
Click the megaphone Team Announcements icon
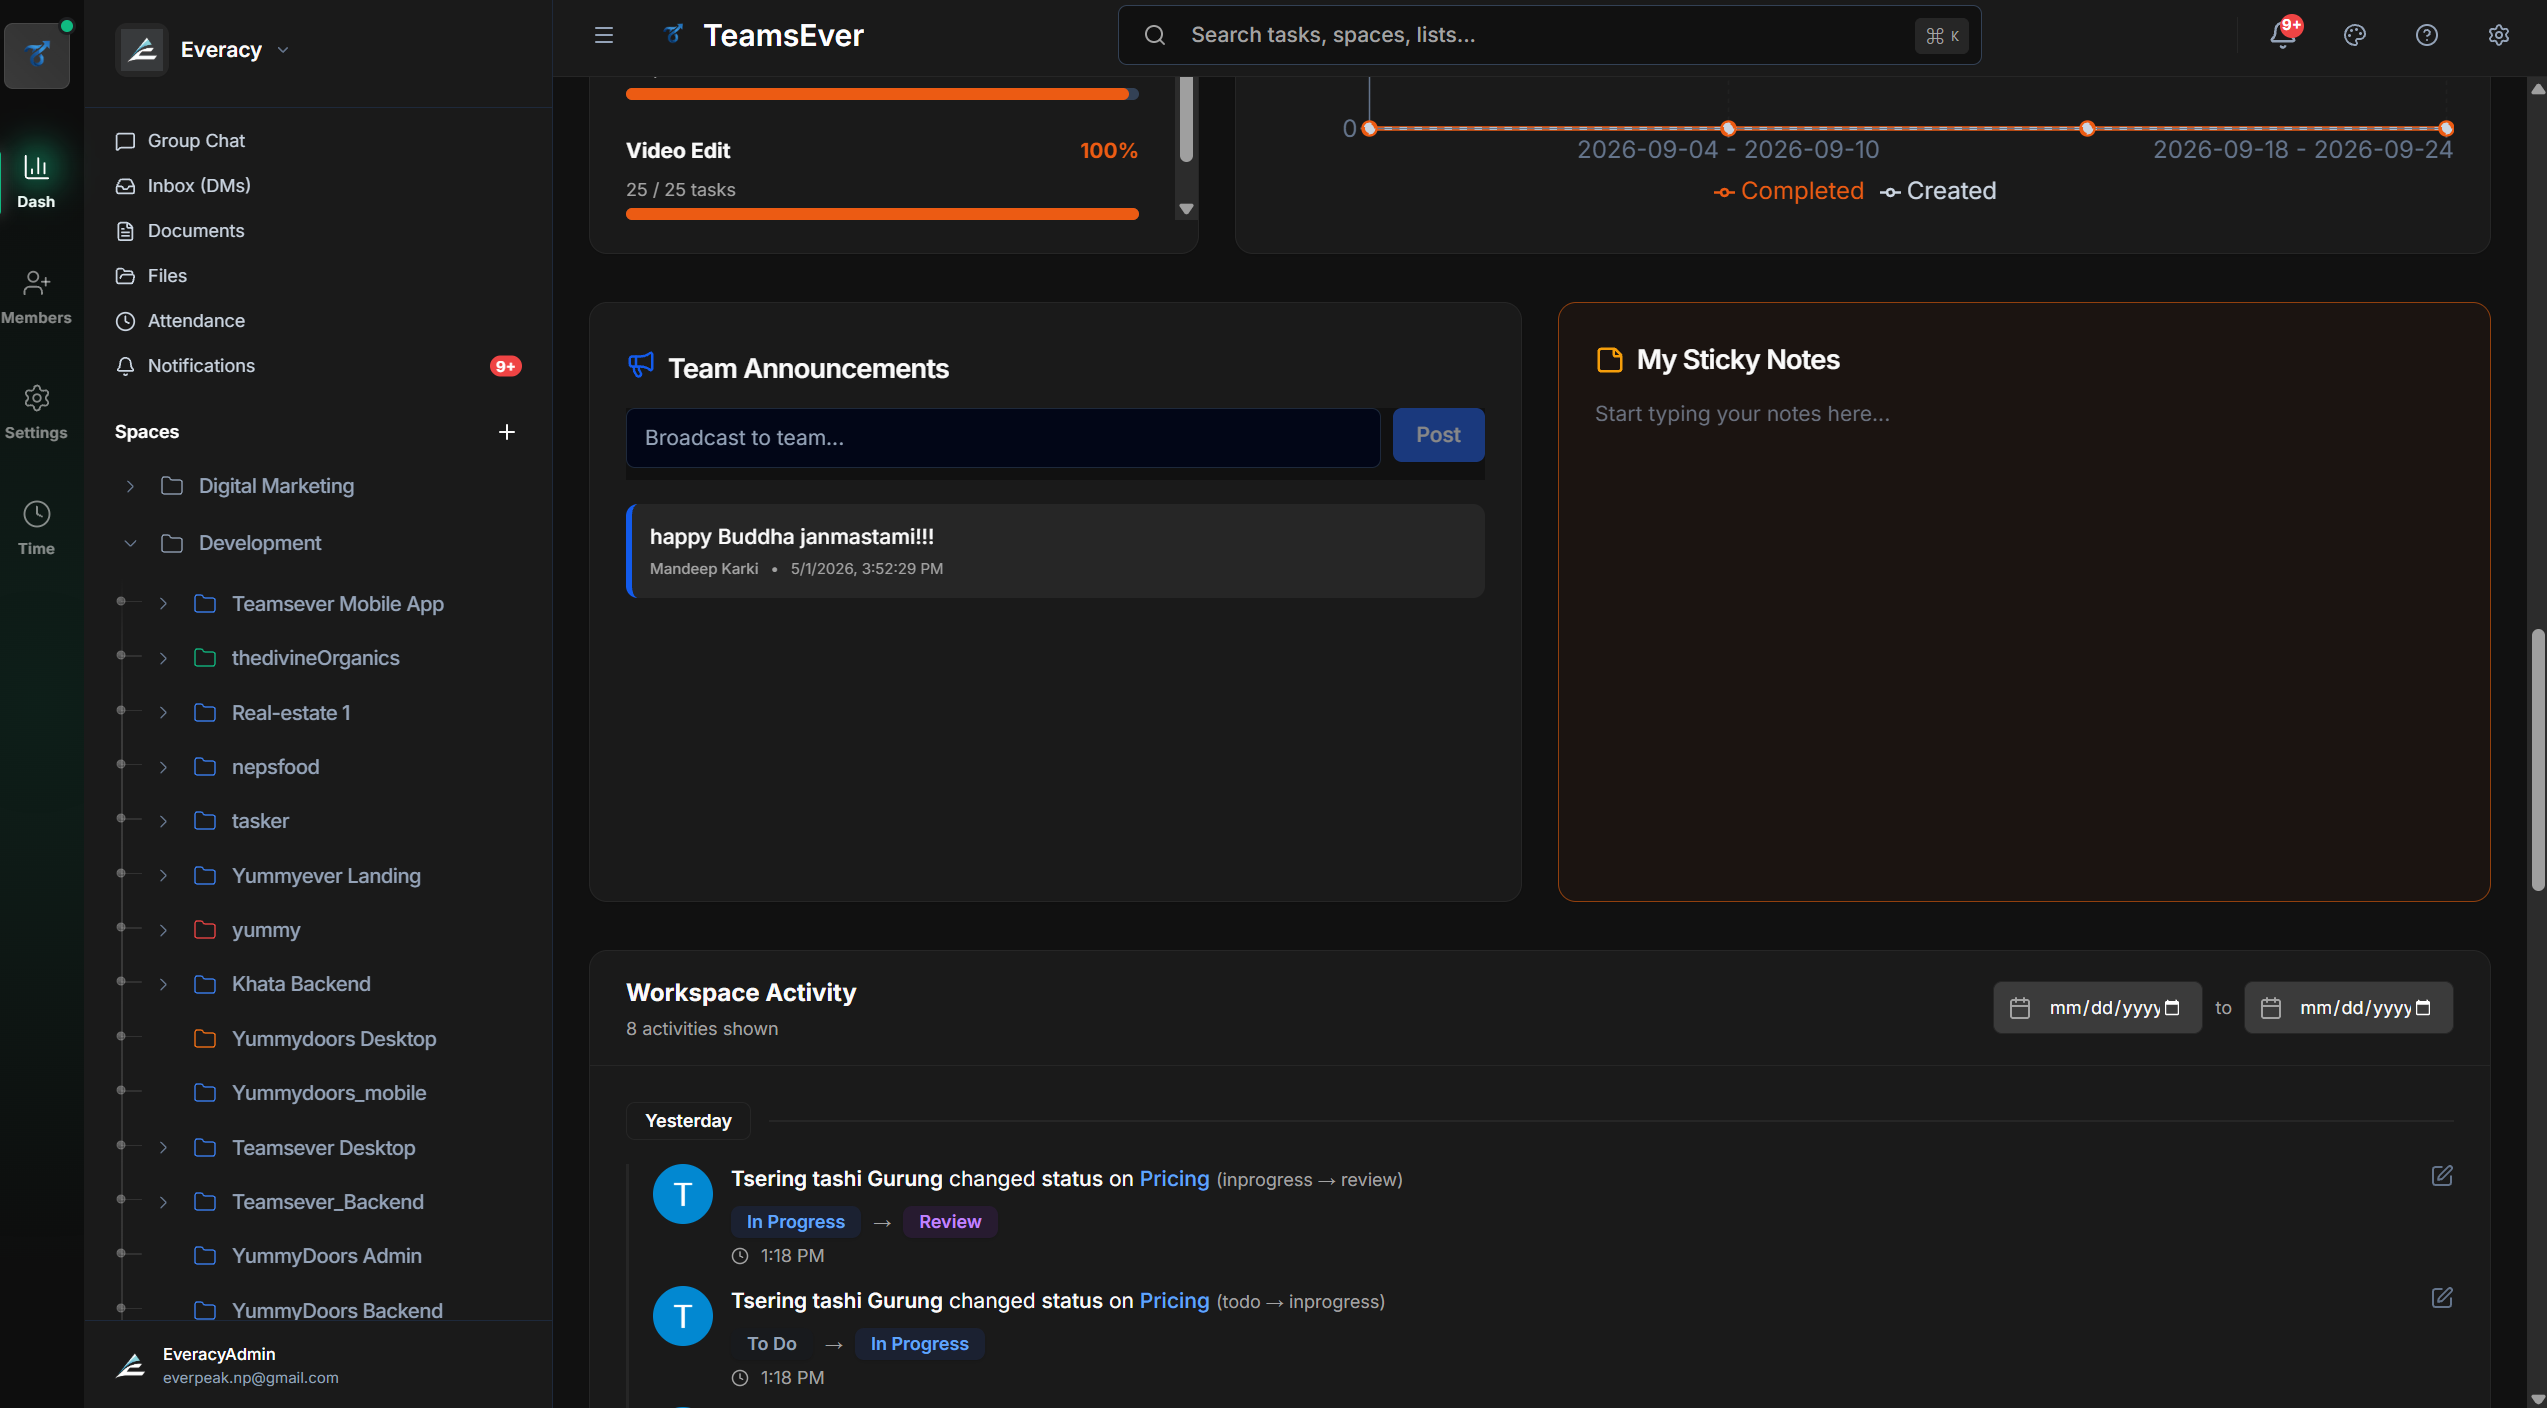point(641,365)
